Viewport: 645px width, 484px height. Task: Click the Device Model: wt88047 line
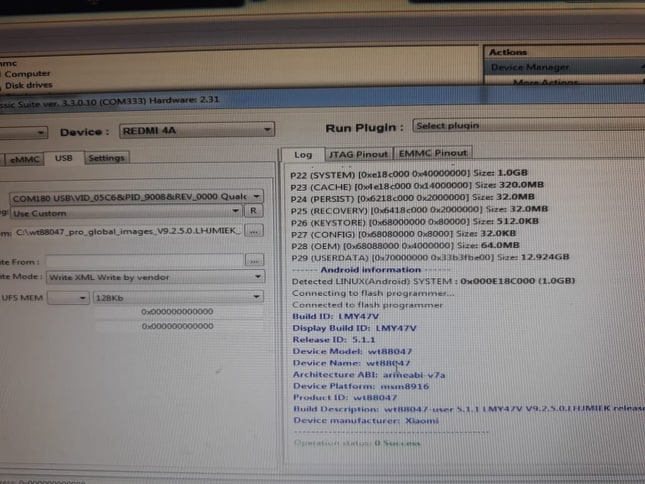point(352,352)
